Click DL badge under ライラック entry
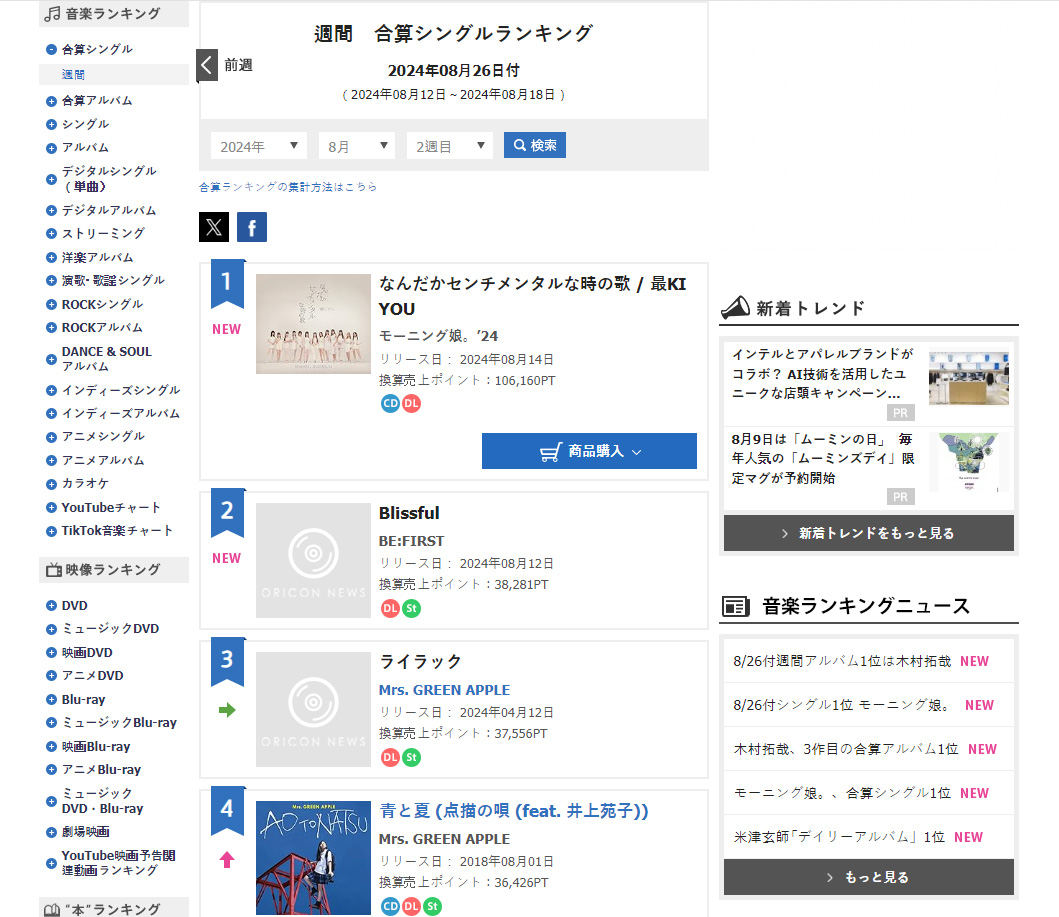This screenshot has width=1059, height=917. point(390,758)
